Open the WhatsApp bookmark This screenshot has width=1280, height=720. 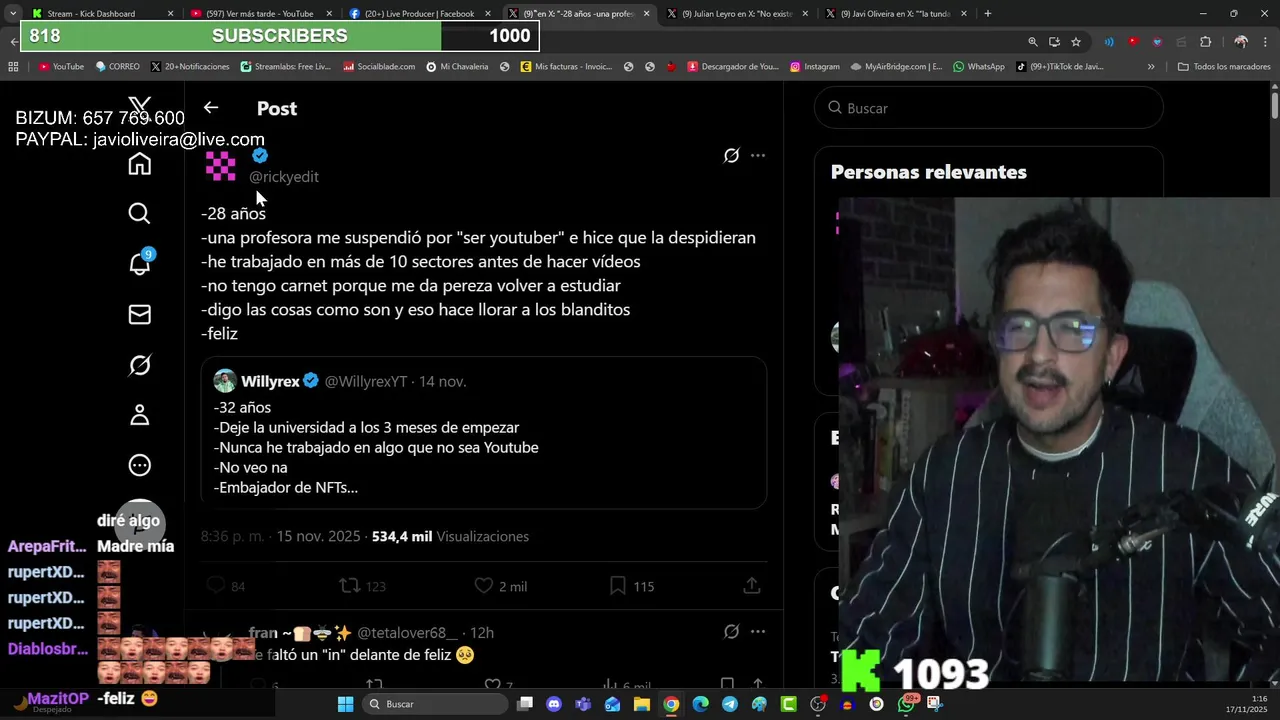(978, 67)
